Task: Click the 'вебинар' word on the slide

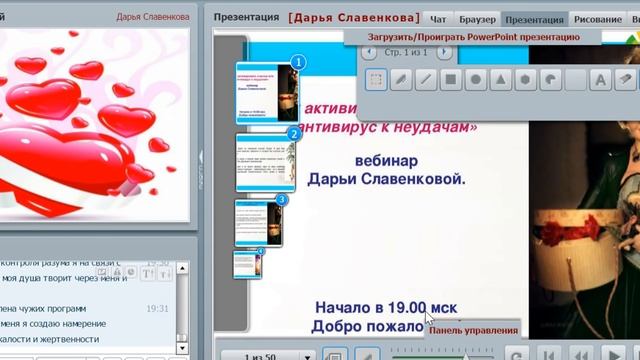Action: 386,161
